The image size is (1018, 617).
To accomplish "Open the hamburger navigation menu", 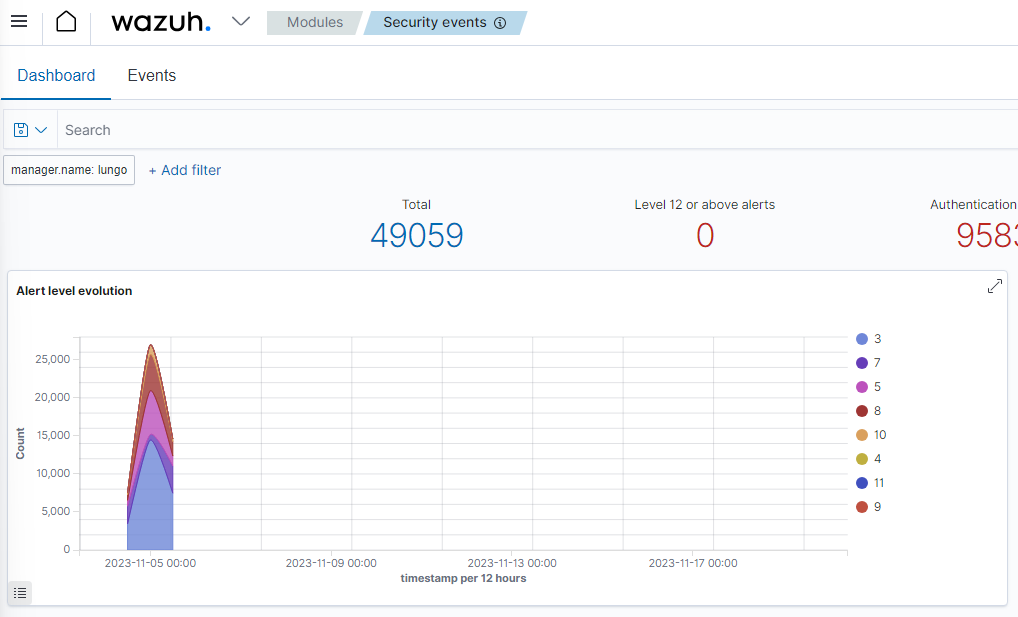I will tap(19, 21).
